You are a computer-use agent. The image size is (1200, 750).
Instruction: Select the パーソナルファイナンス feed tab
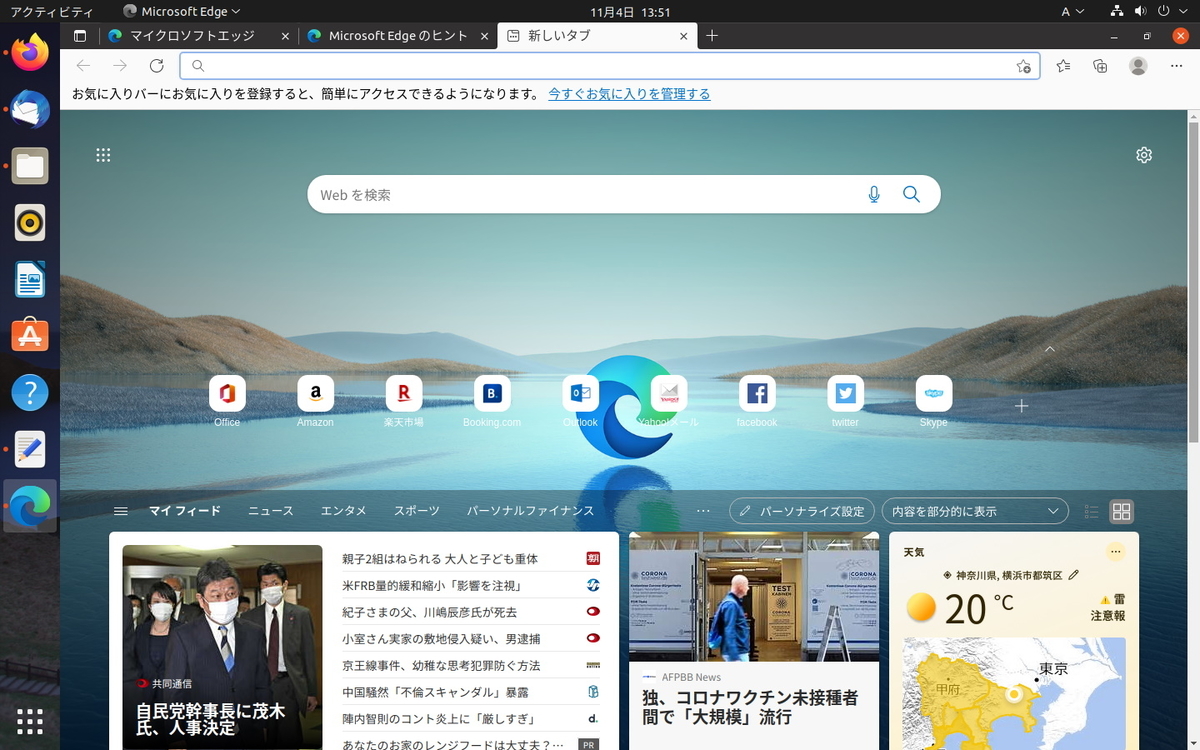point(531,511)
